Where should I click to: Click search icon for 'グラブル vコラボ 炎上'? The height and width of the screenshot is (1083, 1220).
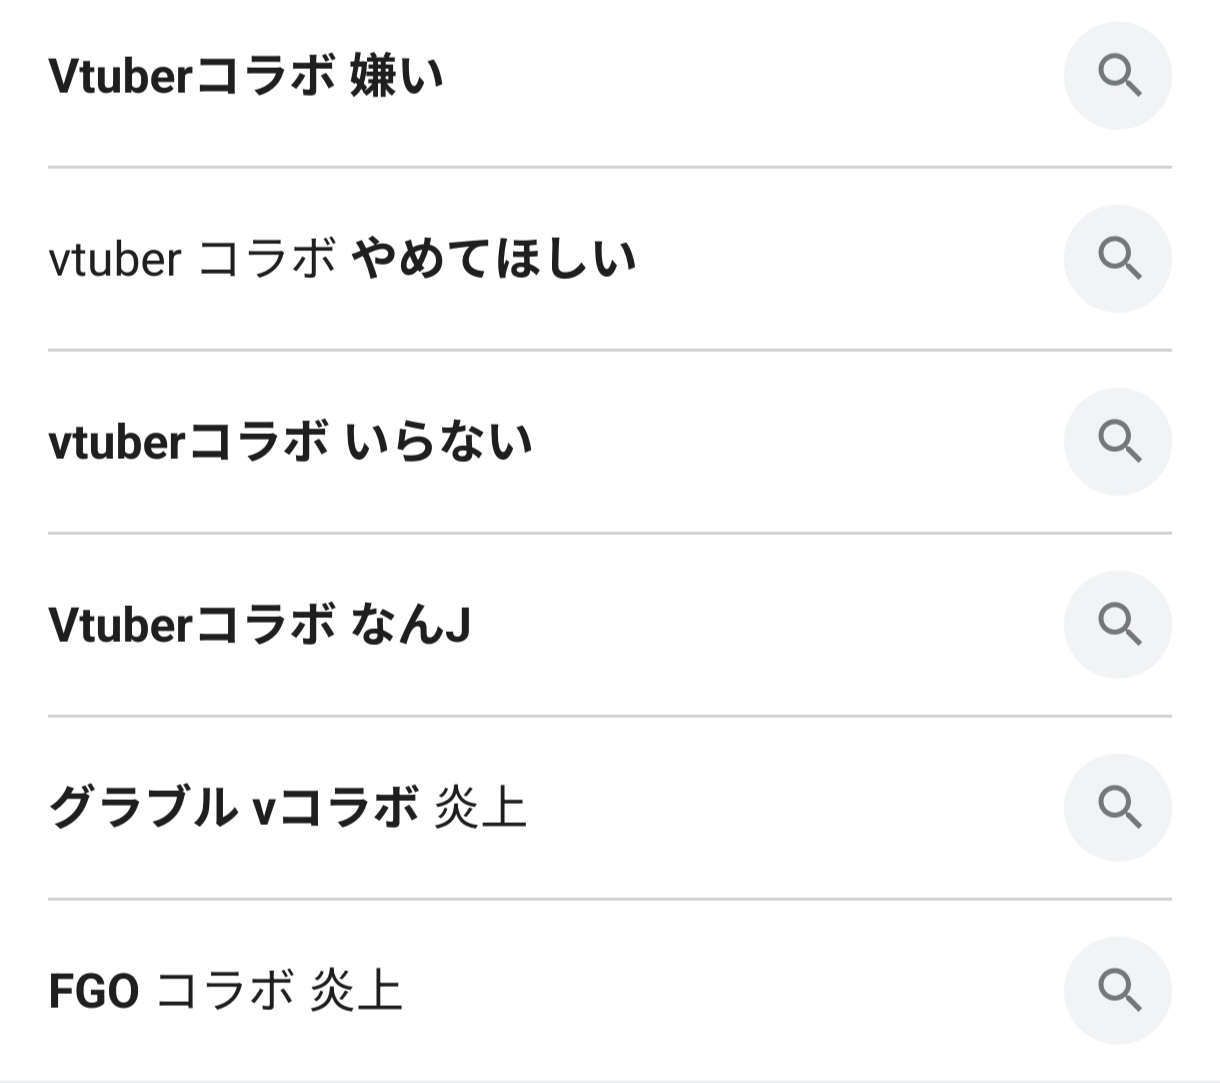click(1117, 808)
